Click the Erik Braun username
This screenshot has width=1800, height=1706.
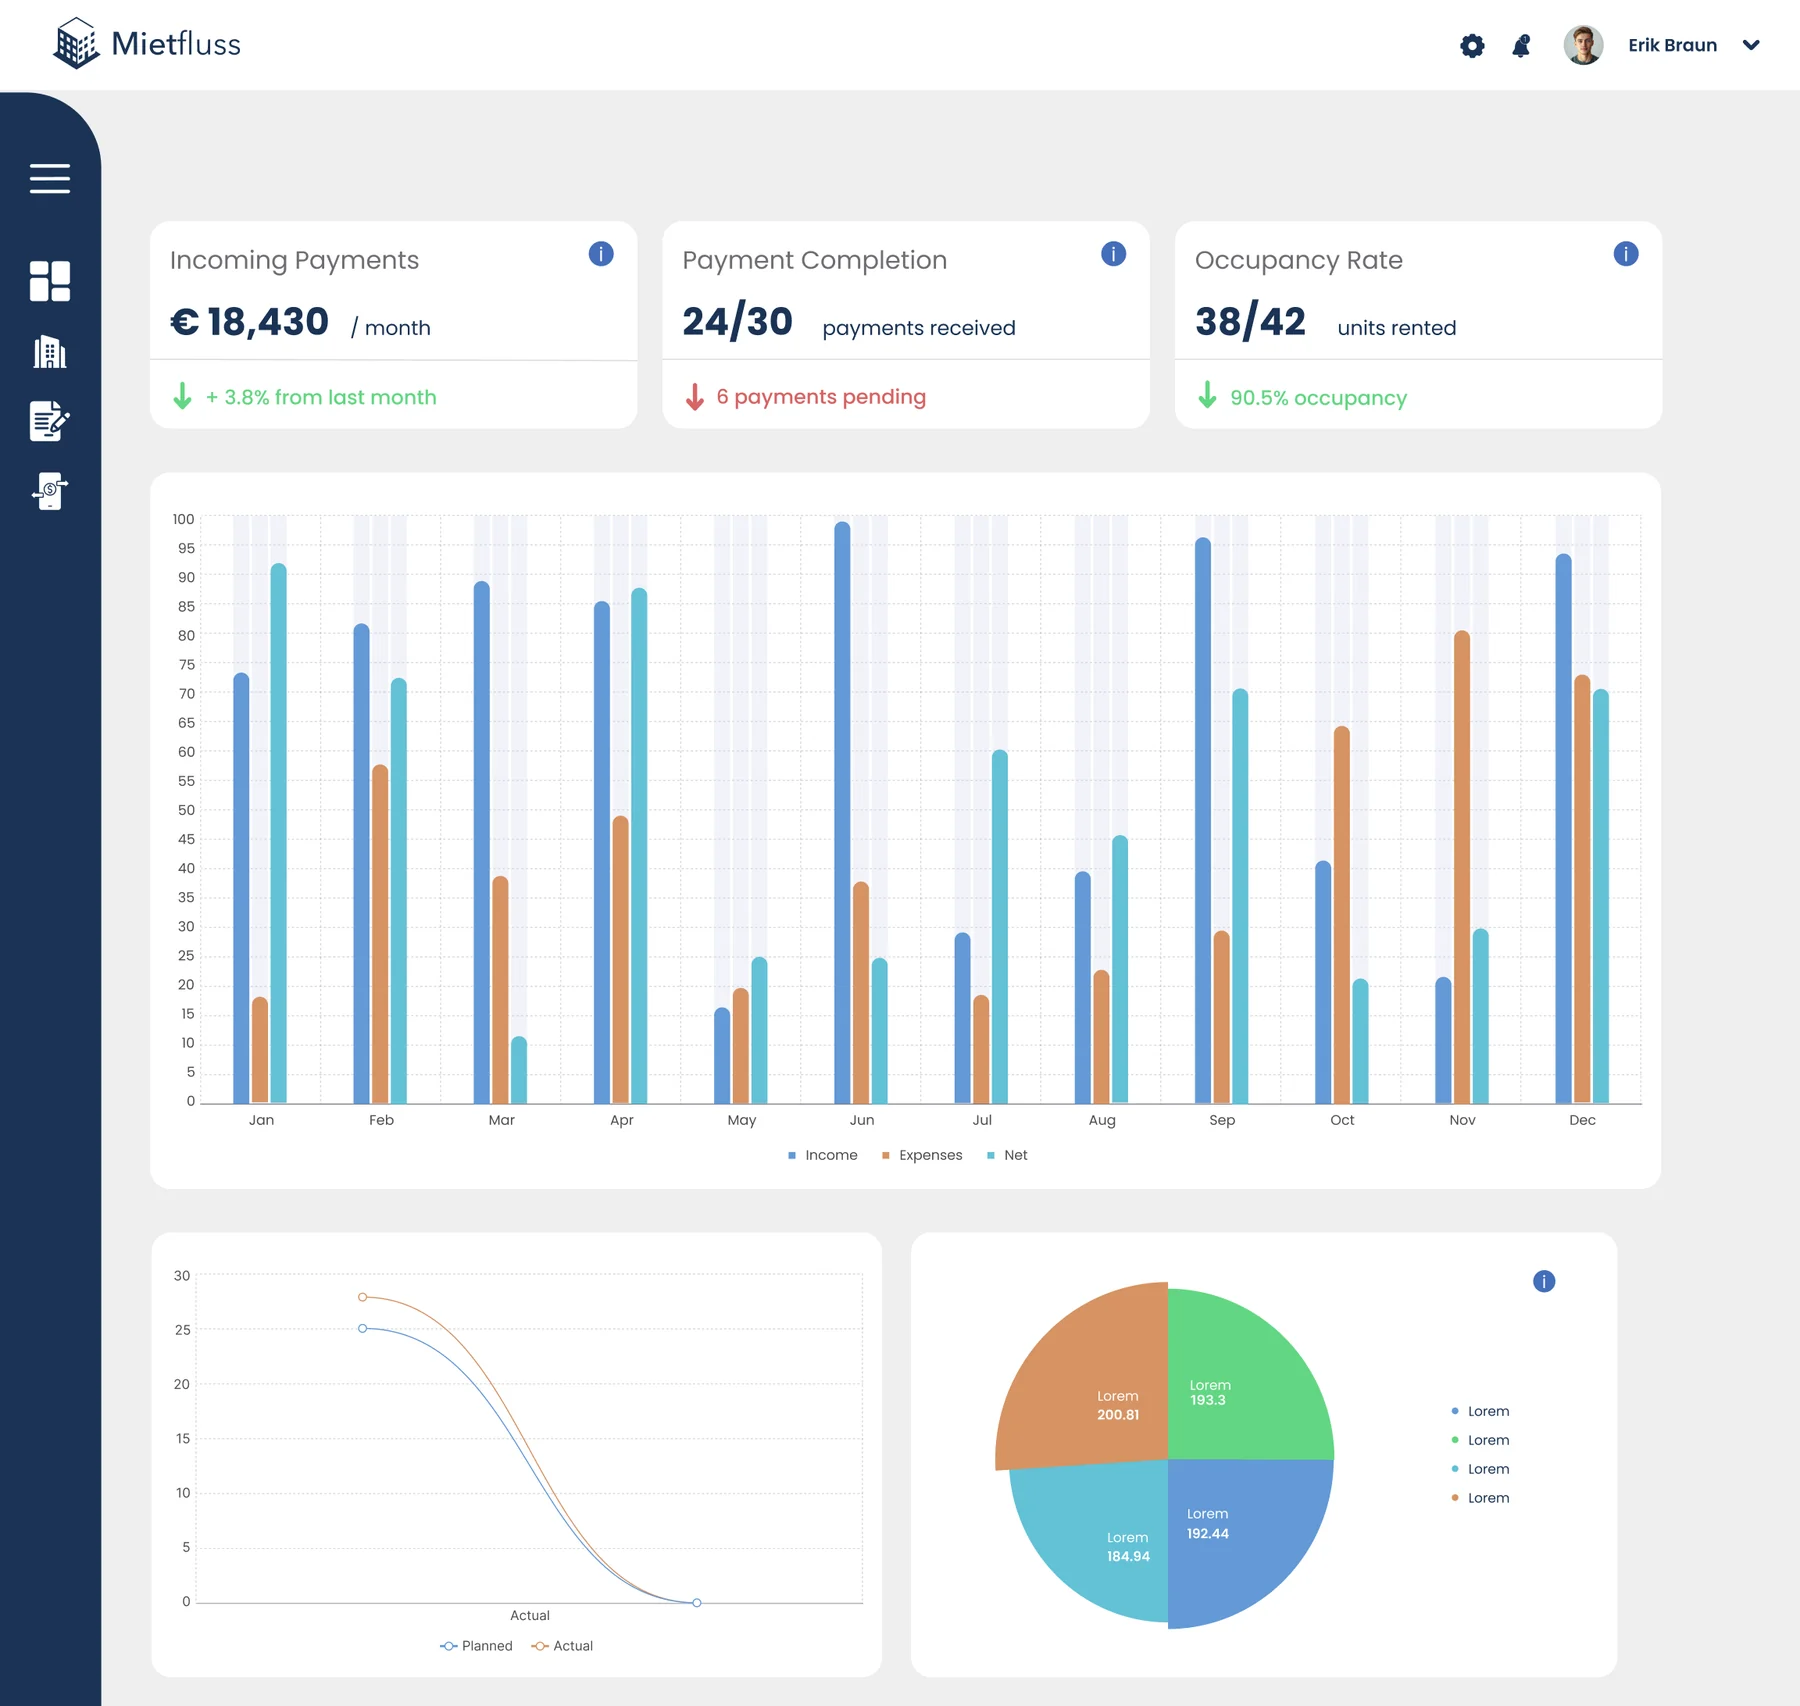pyautogui.click(x=1672, y=45)
